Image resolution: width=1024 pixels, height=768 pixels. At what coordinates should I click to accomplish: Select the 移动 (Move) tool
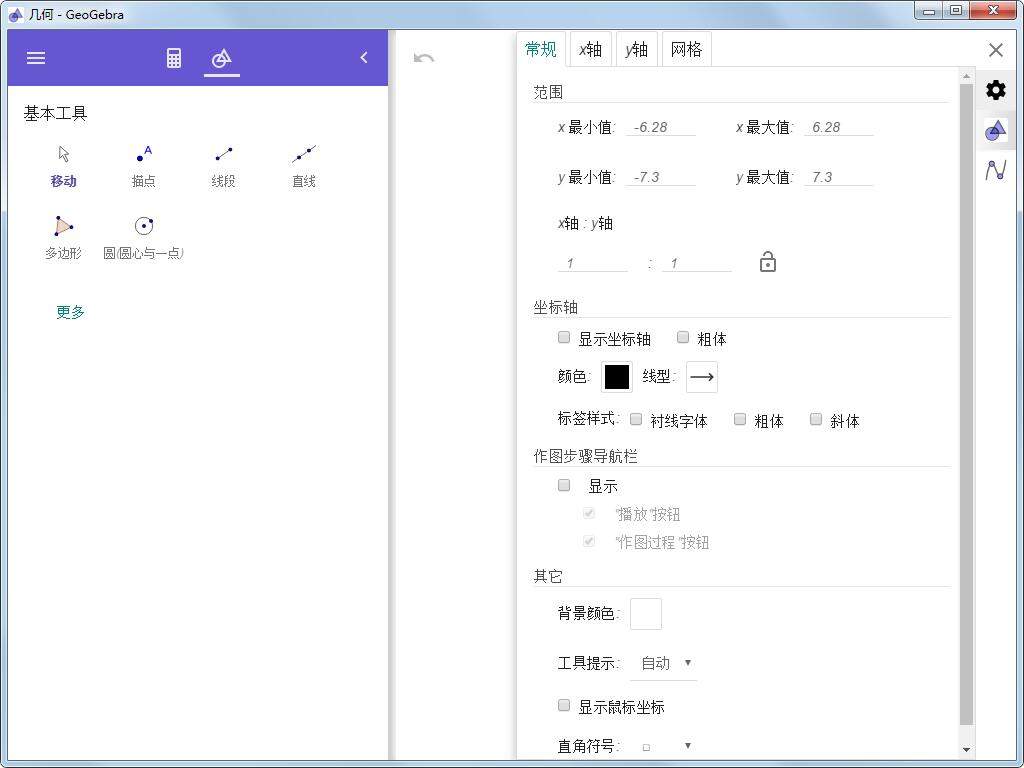click(x=64, y=165)
